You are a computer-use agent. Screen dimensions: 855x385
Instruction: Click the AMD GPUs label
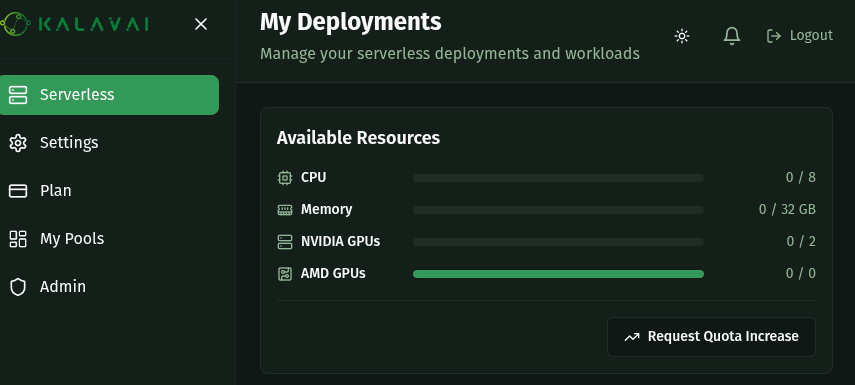[333, 273]
